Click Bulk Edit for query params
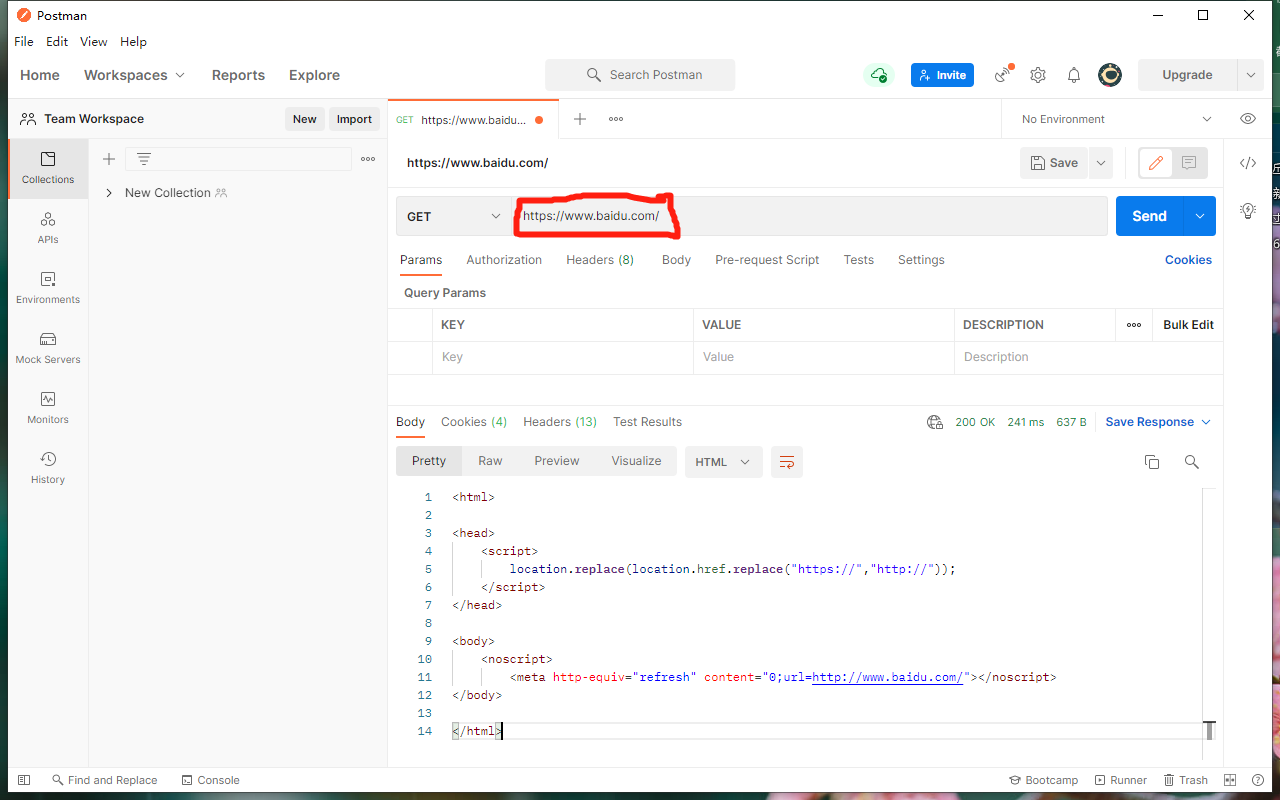 click(x=1188, y=325)
